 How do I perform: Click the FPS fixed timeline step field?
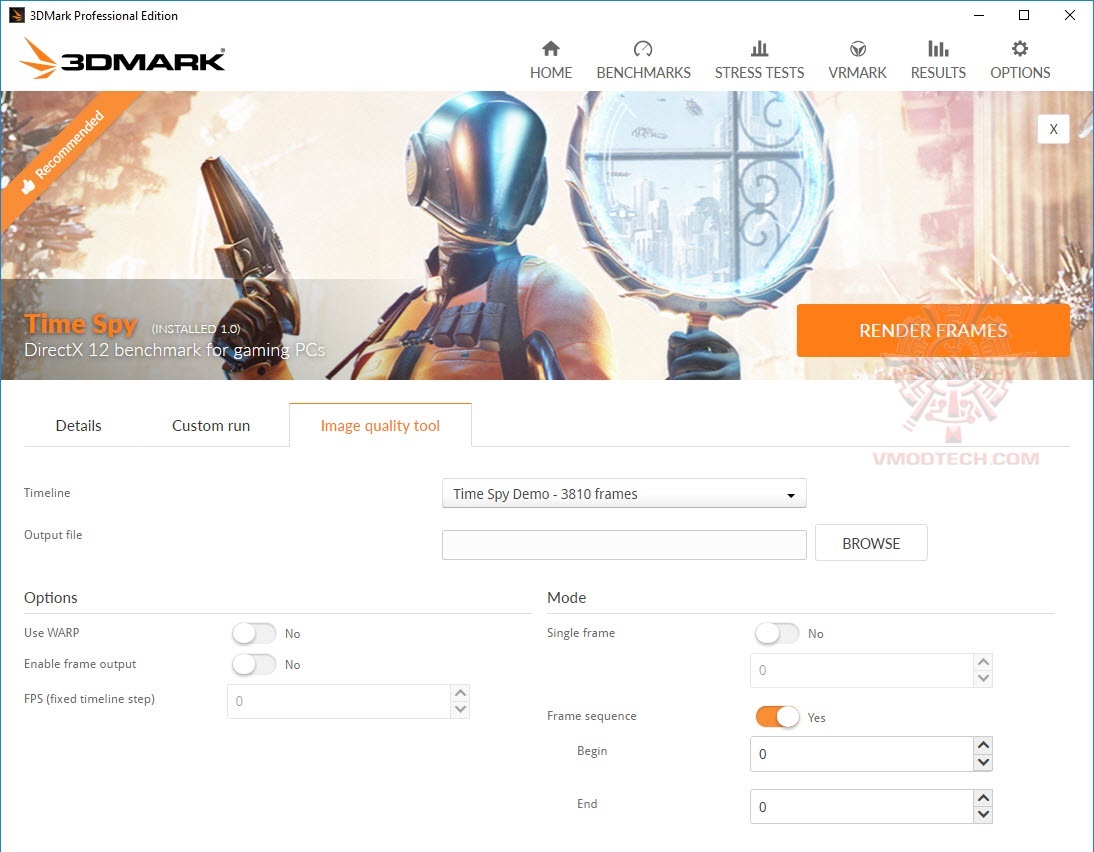[339, 701]
